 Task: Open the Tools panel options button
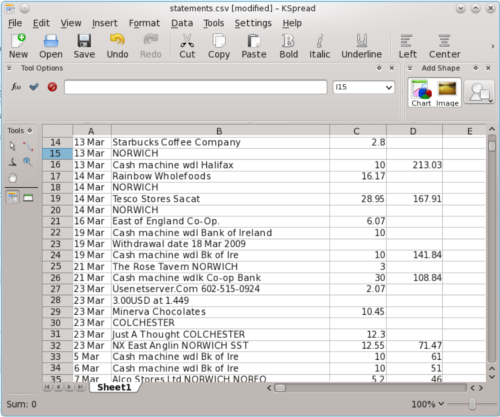click(x=30, y=130)
